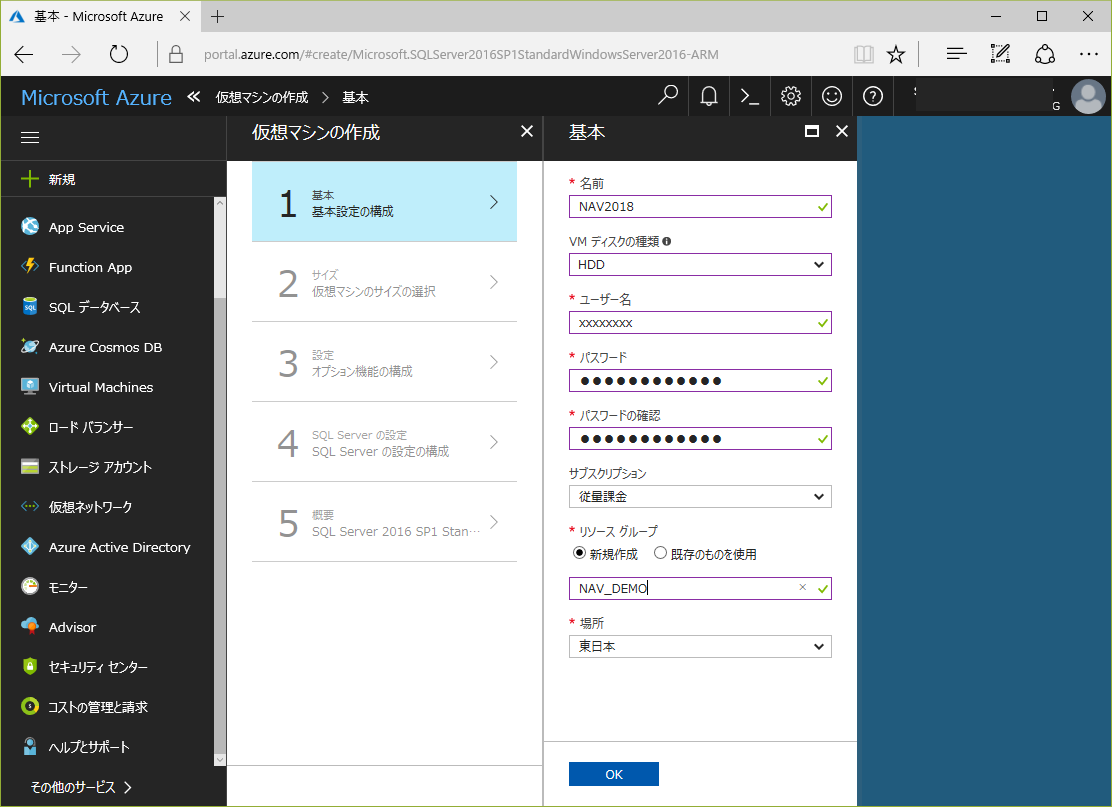1112x807 pixels.
Task: Open step 4 SQL Server の設定
Action: click(x=384, y=443)
